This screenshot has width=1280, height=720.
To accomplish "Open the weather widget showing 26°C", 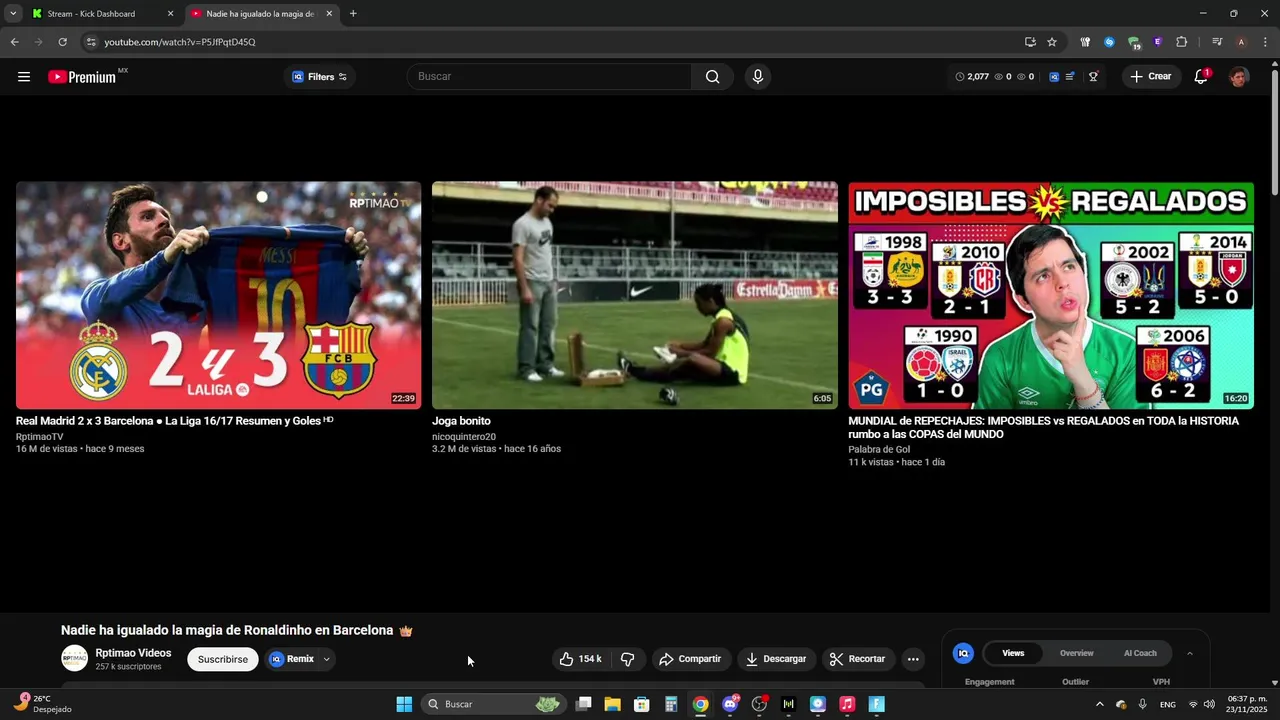I will (x=43, y=704).
